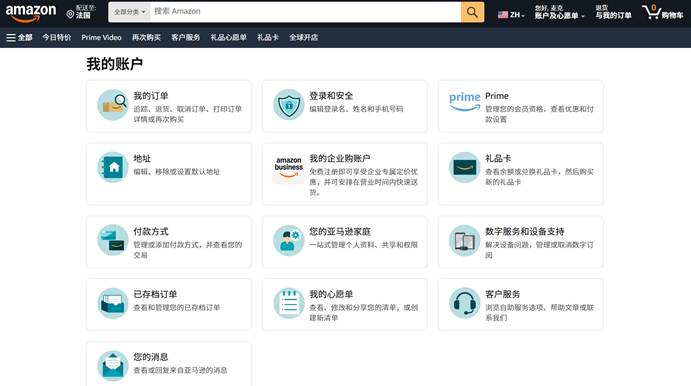Open 我的订单 box icon card
The width and height of the screenshot is (691, 386).
[113, 105]
